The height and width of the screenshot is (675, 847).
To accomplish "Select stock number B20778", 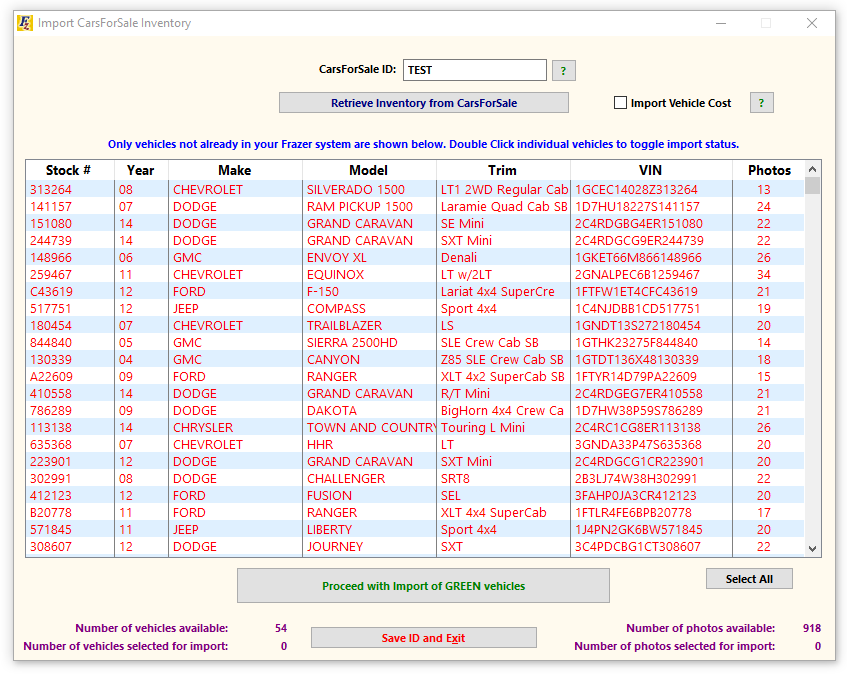I will pyautogui.click(x=51, y=513).
